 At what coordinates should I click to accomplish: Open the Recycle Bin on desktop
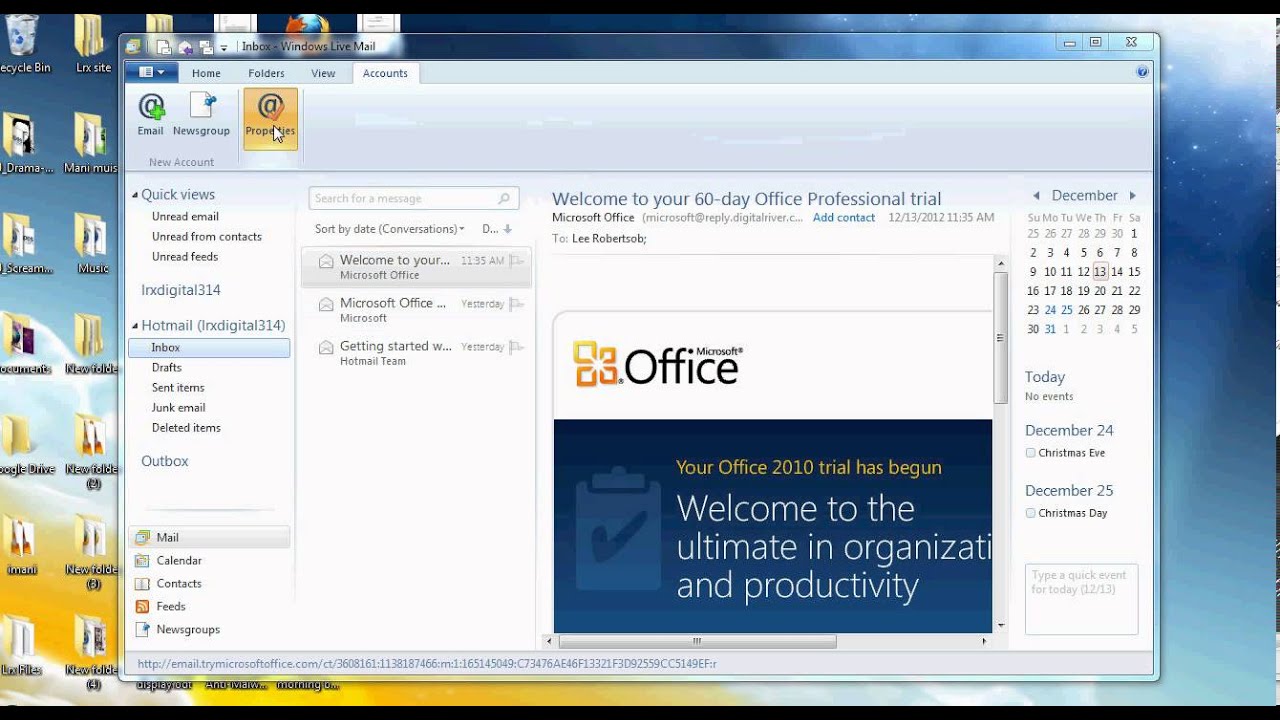click(22, 45)
